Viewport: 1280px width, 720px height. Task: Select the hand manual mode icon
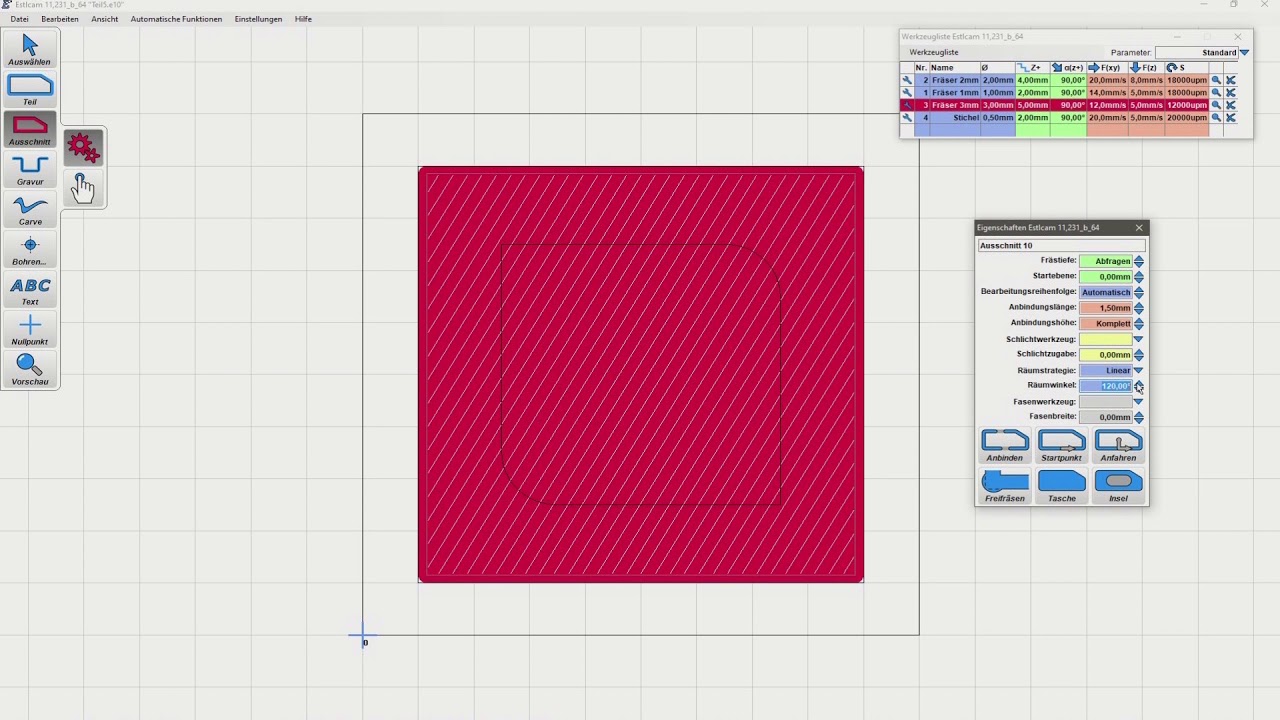83,187
